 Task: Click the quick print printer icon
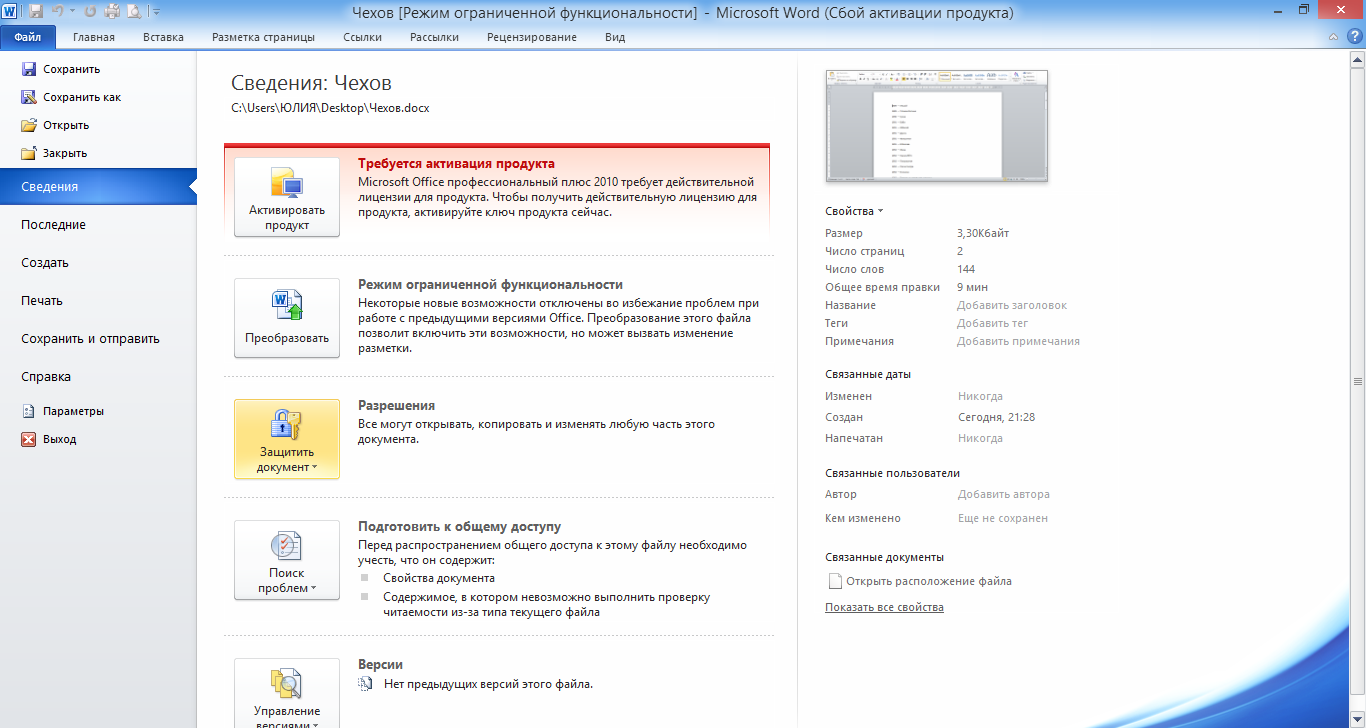point(111,12)
